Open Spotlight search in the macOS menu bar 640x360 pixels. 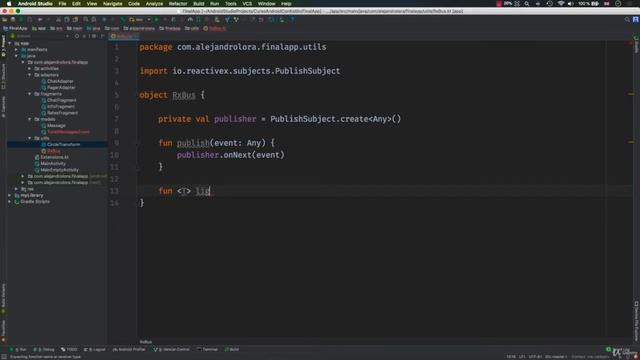527,4
